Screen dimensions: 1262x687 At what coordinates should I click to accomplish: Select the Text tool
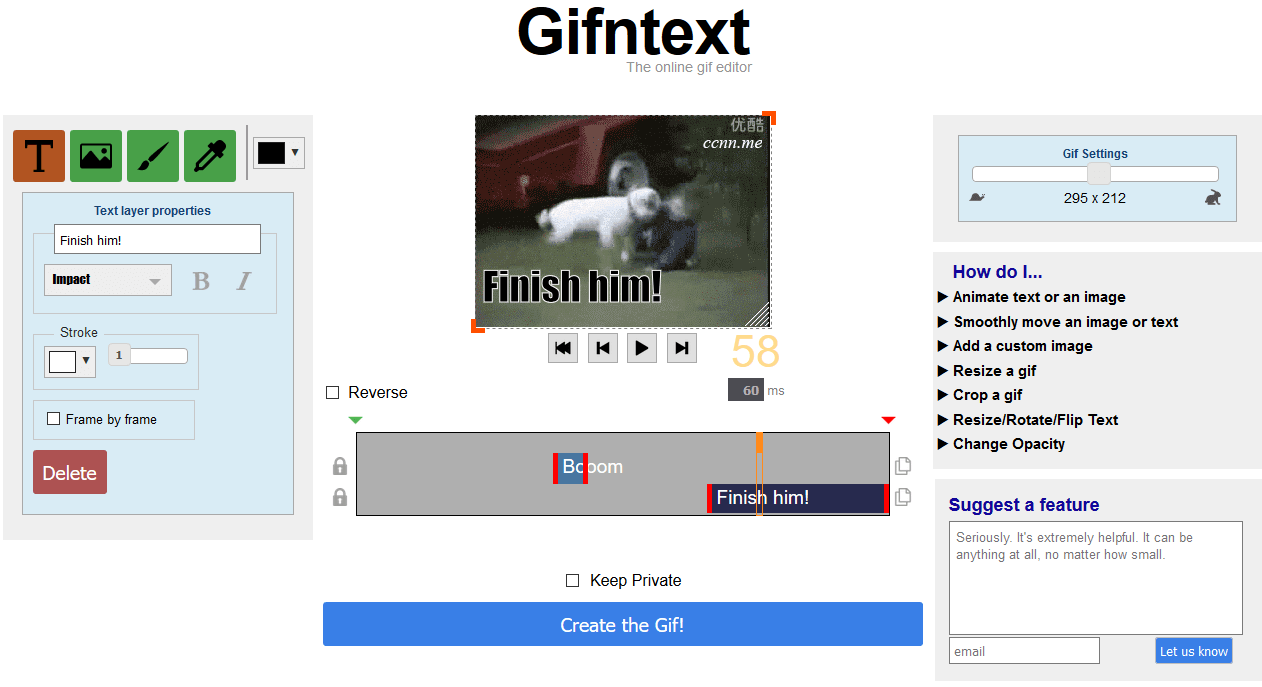(x=39, y=156)
